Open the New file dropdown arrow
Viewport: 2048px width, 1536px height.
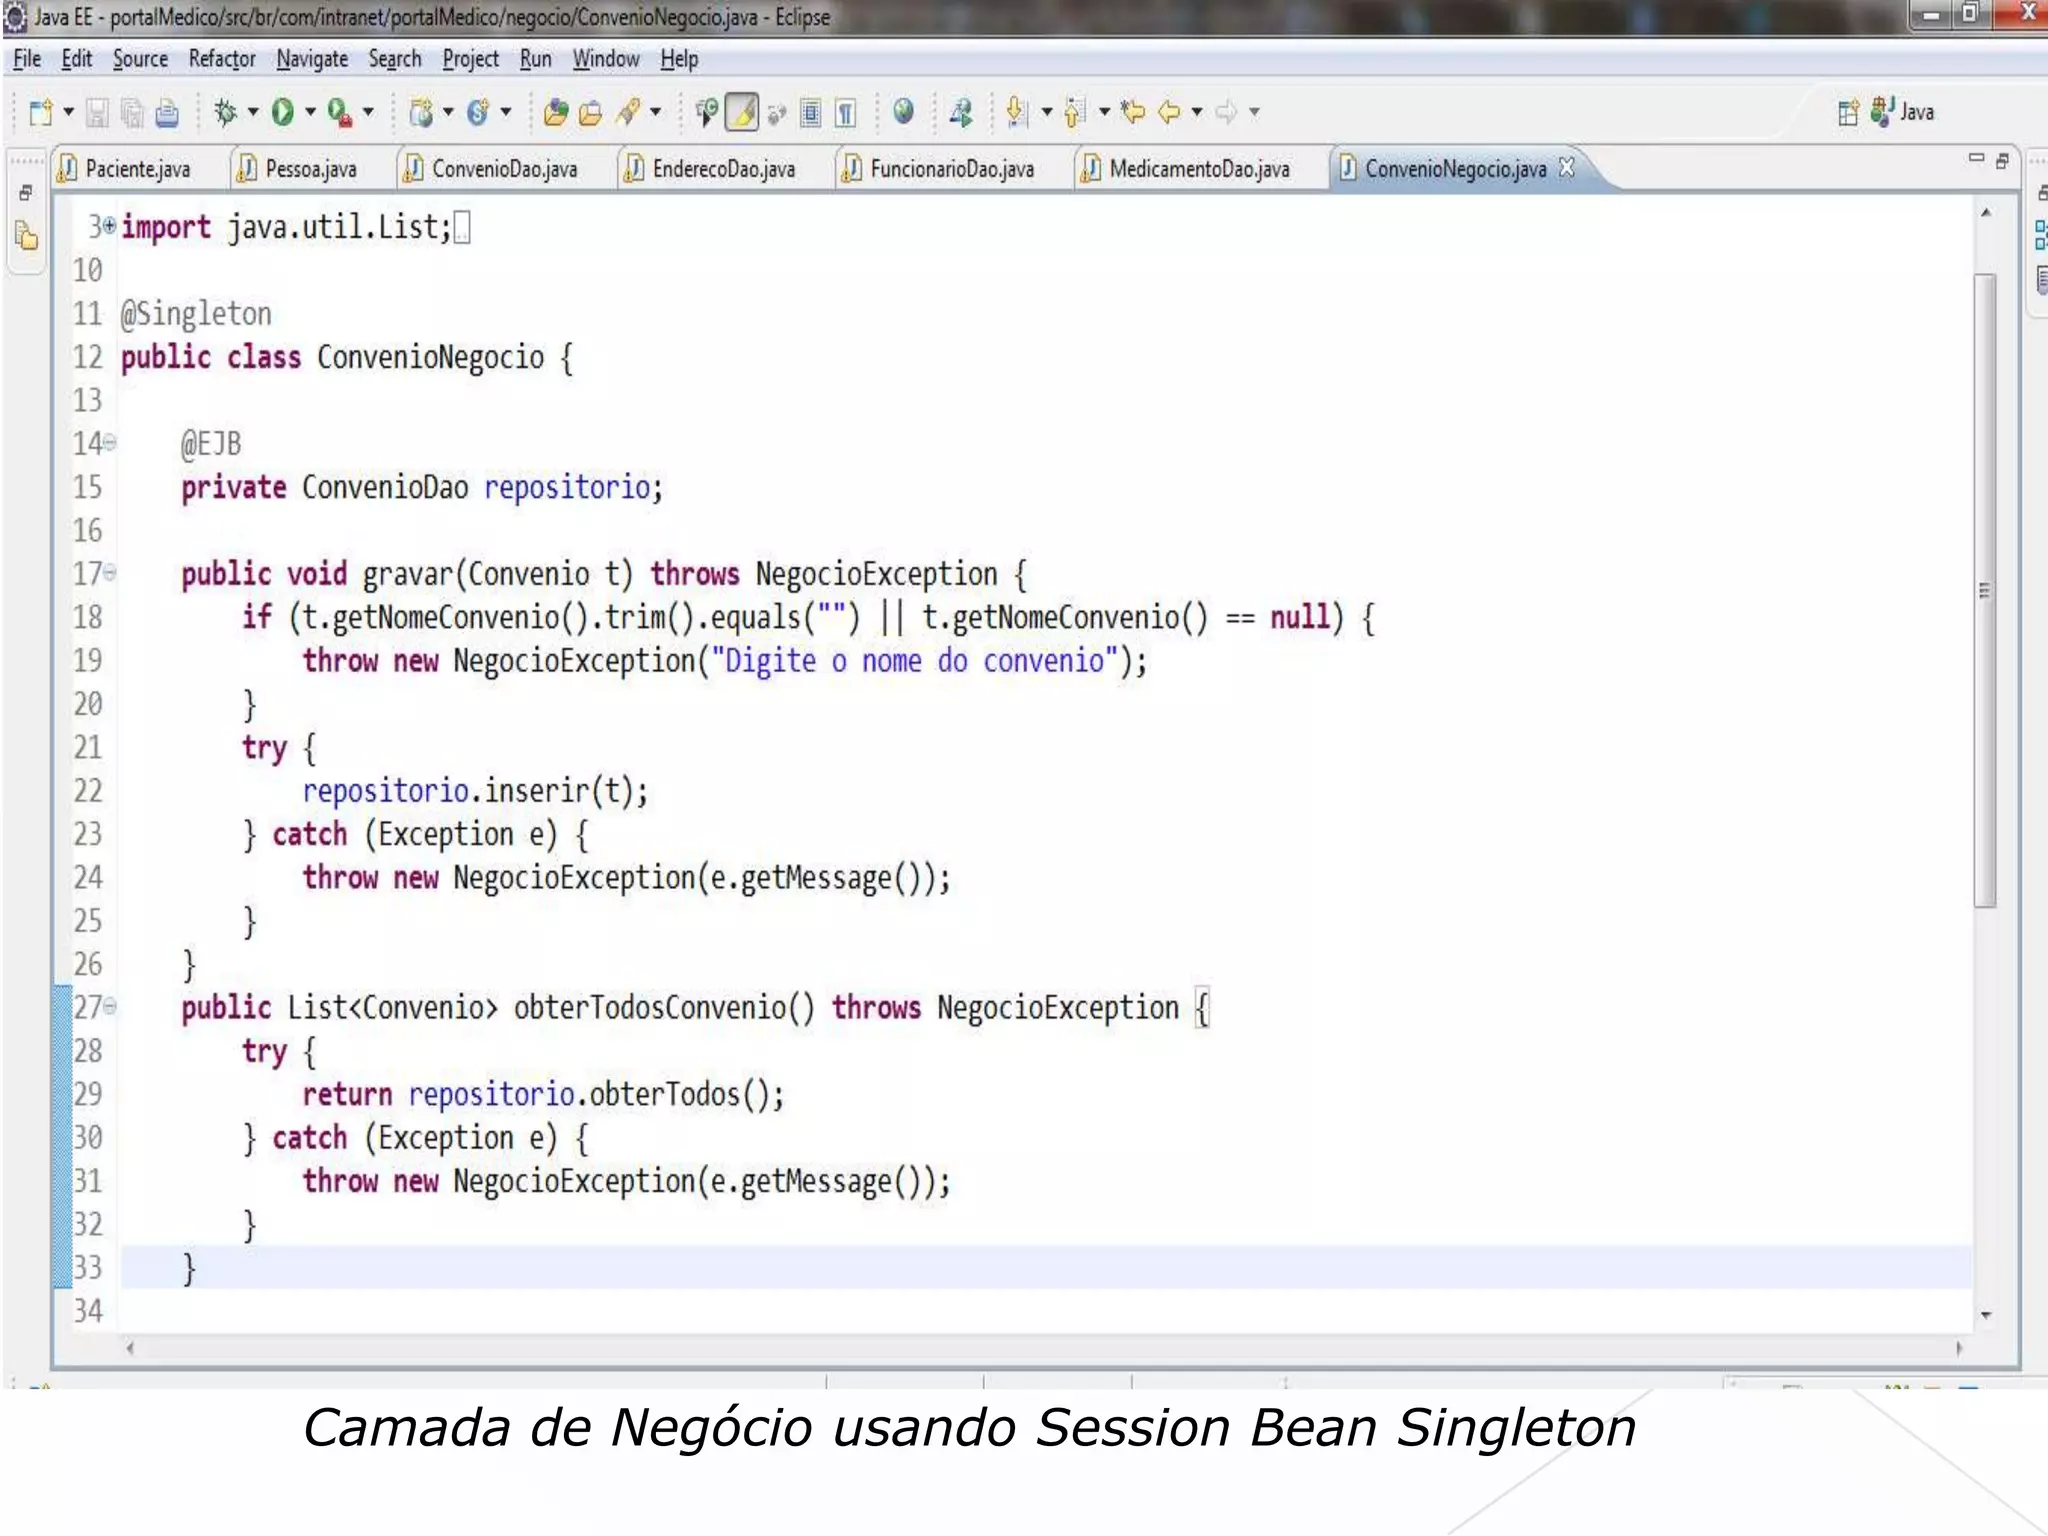pyautogui.click(x=69, y=112)
